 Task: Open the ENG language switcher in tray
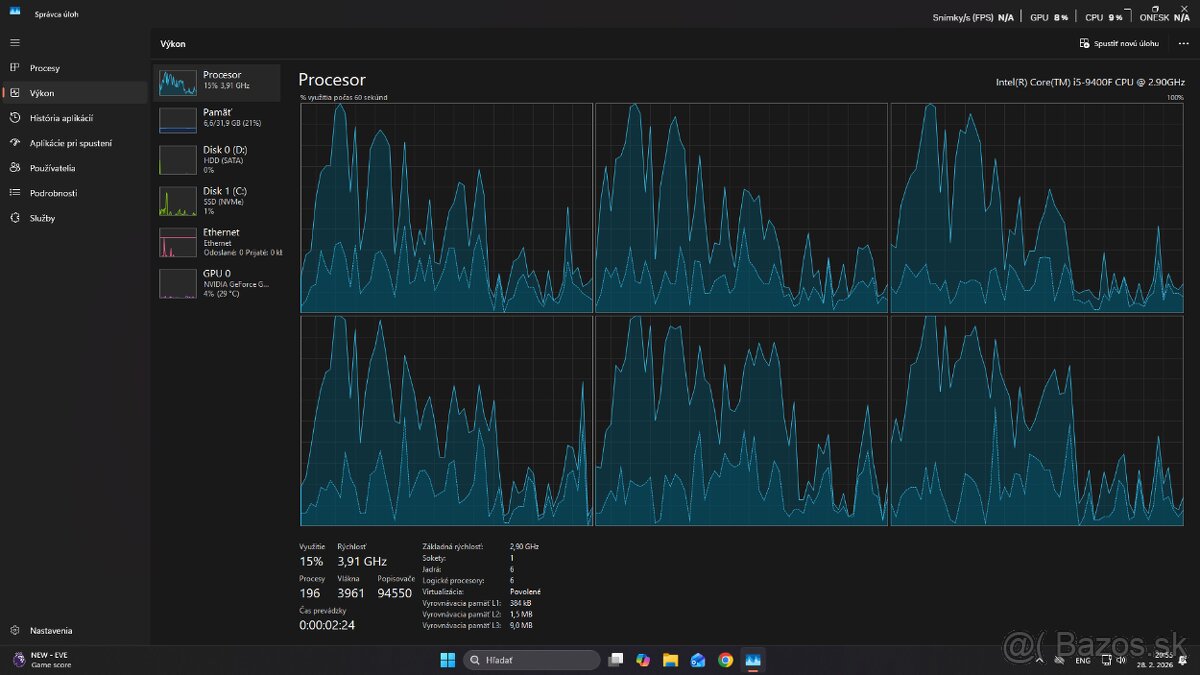pyautogui.click(x=1083, y=661)
